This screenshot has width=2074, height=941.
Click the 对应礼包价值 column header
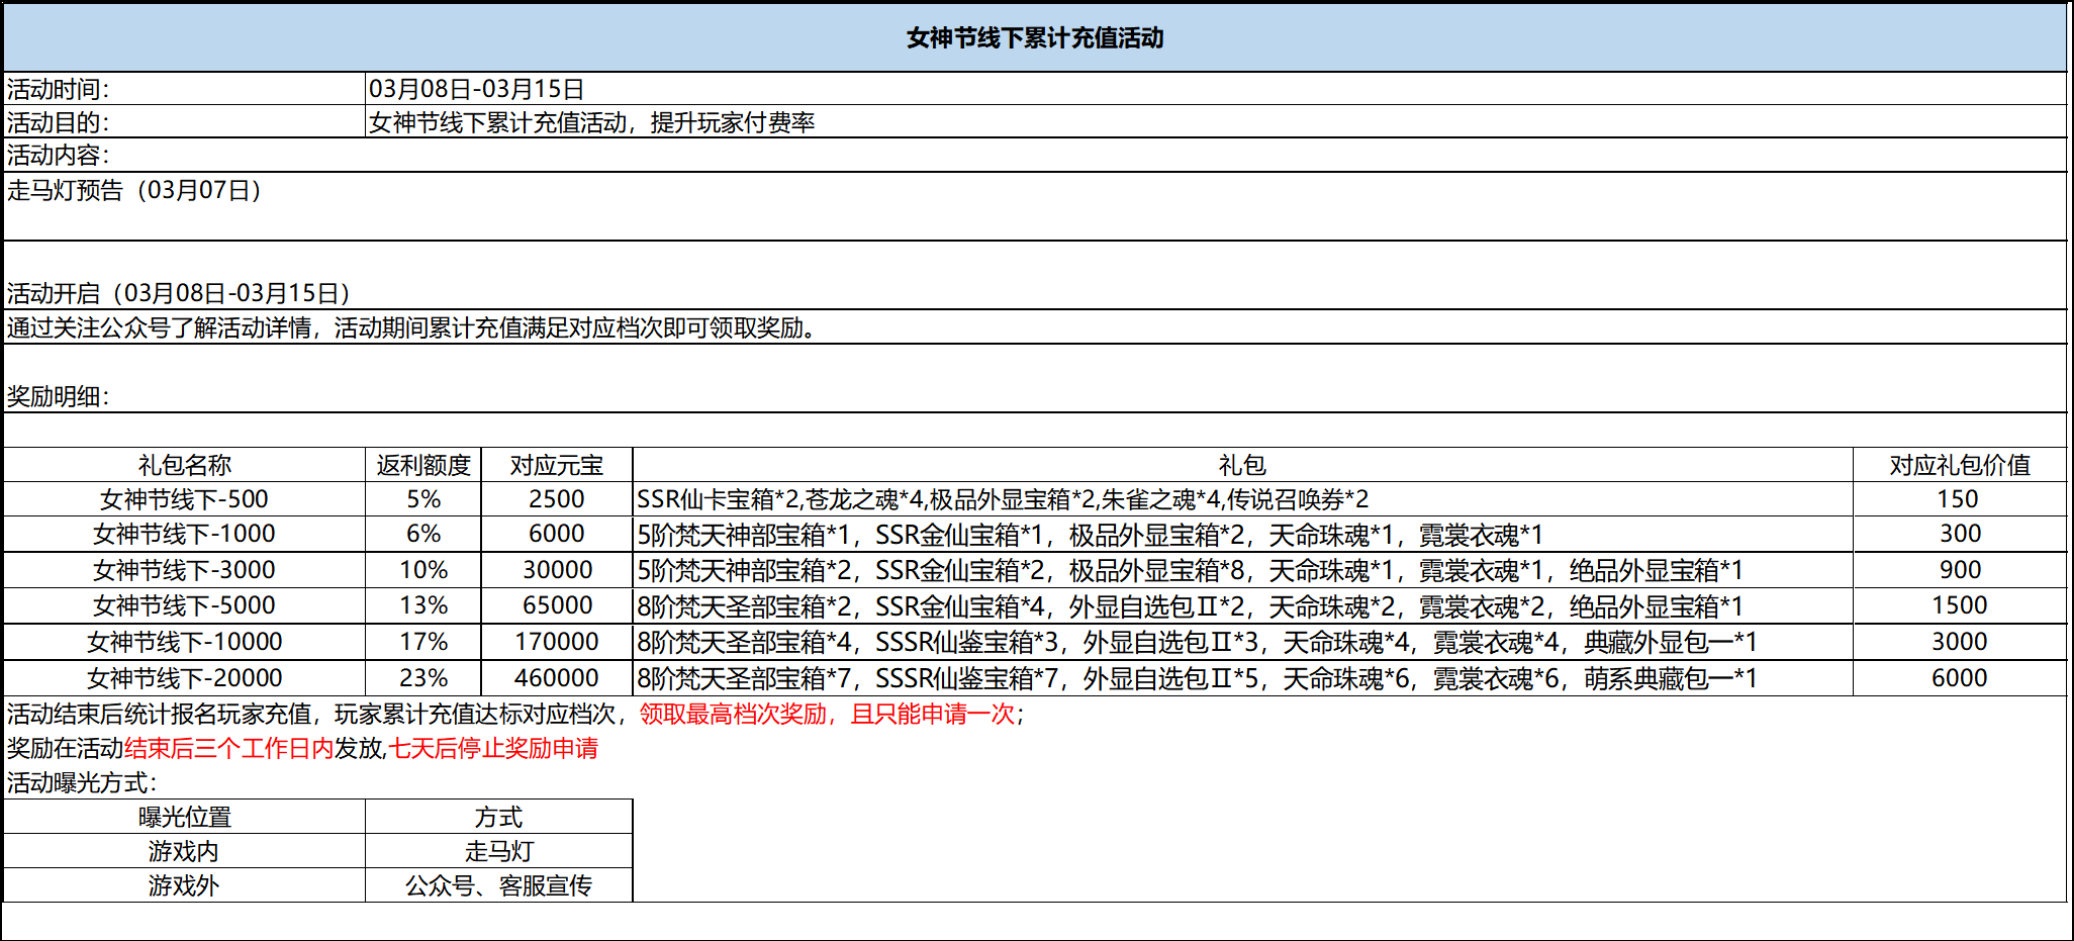click(x=1960, y=465)
